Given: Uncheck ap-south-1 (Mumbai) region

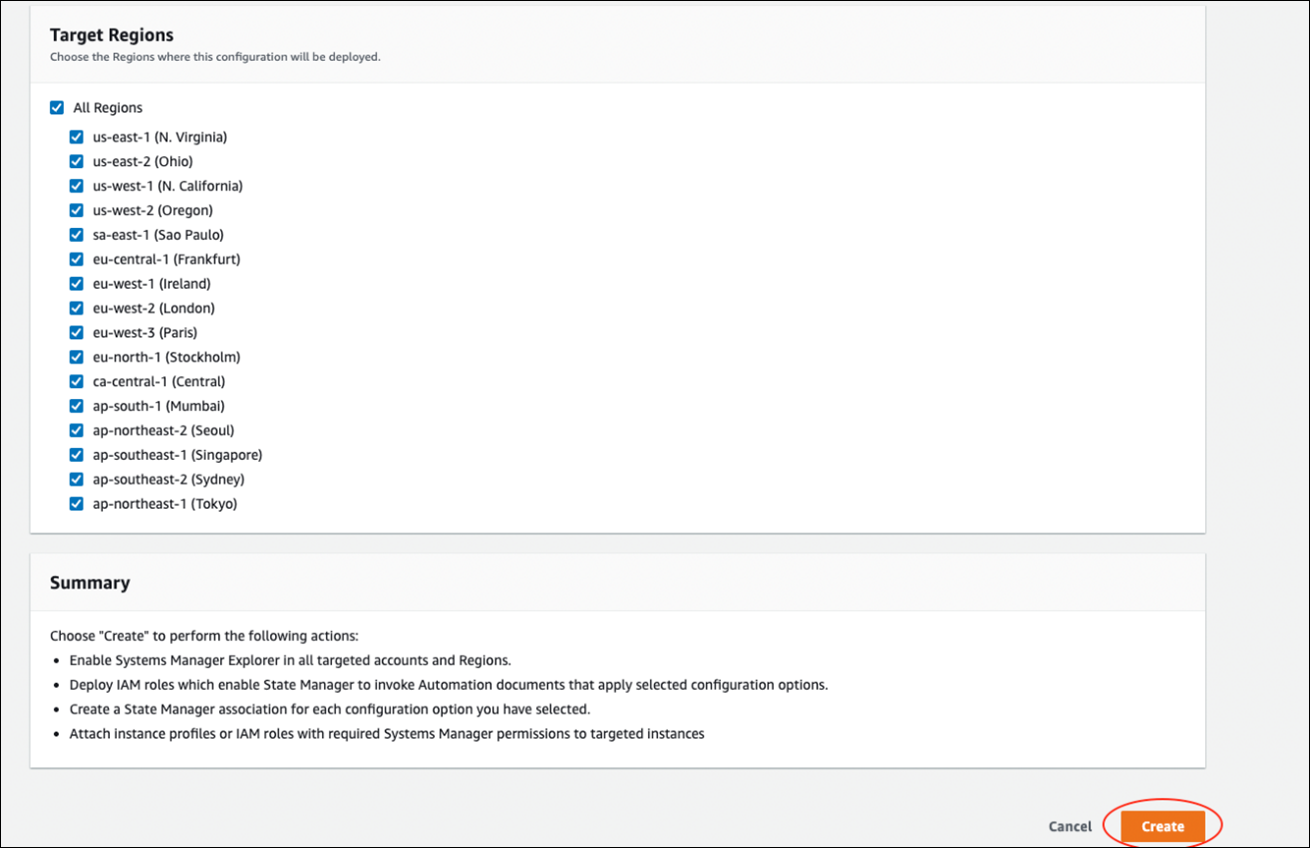Looking at the screenshot, I should 76,406.
